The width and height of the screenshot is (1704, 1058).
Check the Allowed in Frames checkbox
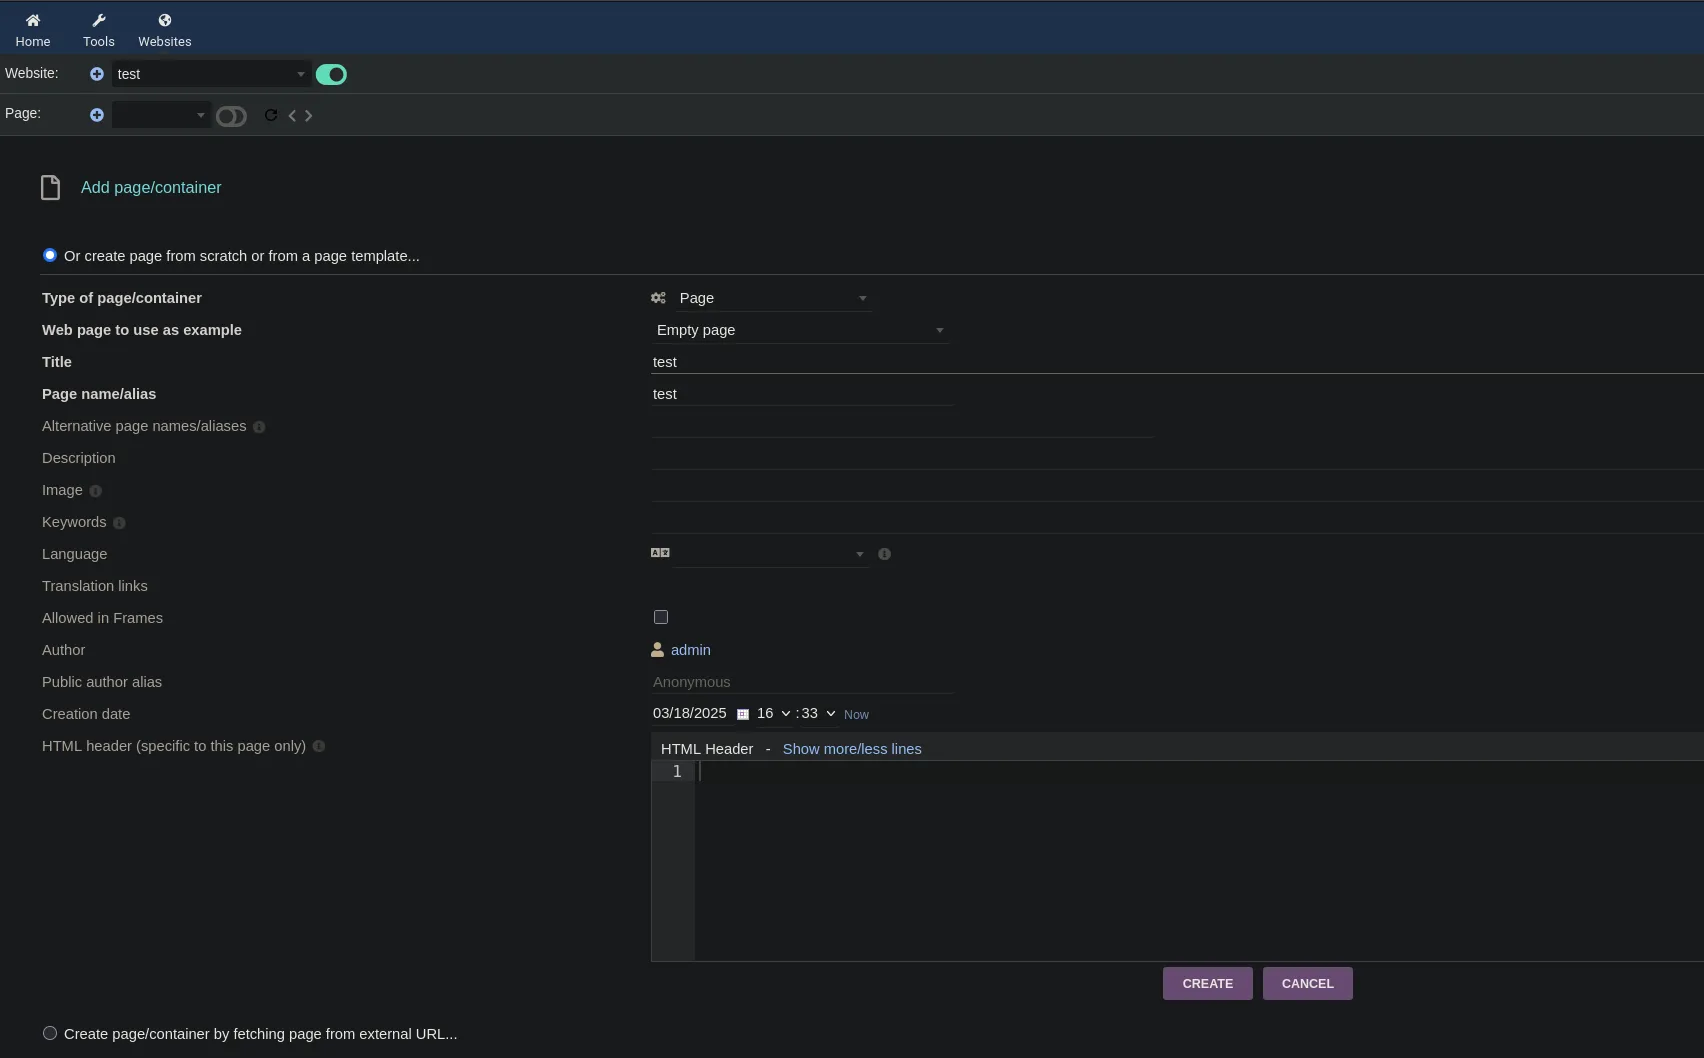click(661, 617)
